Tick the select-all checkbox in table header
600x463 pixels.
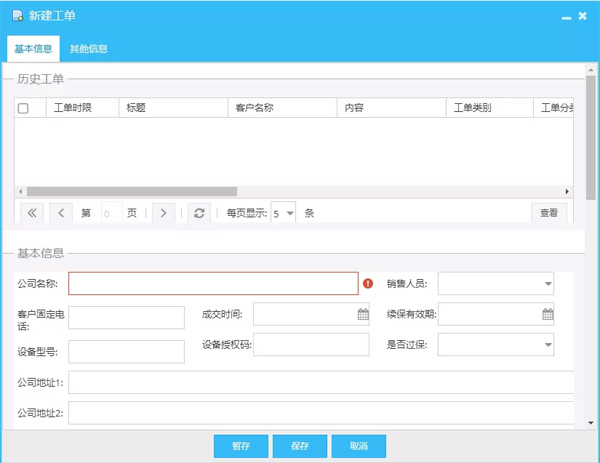(24, 108)
